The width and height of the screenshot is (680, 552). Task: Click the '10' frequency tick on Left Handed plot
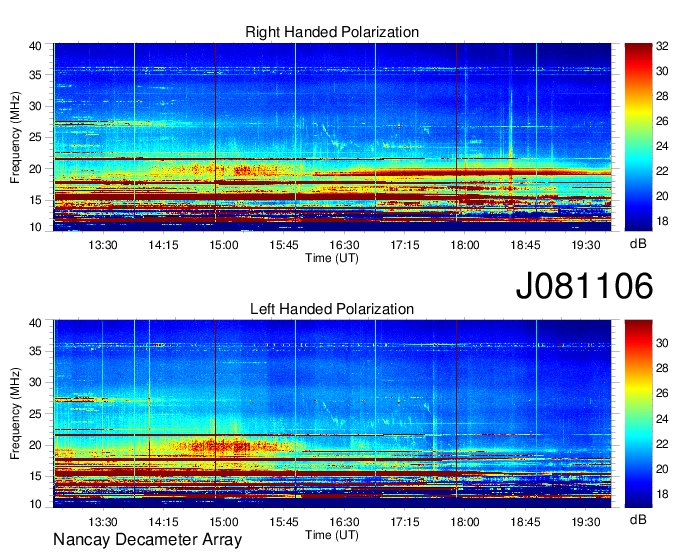point(35,504)
